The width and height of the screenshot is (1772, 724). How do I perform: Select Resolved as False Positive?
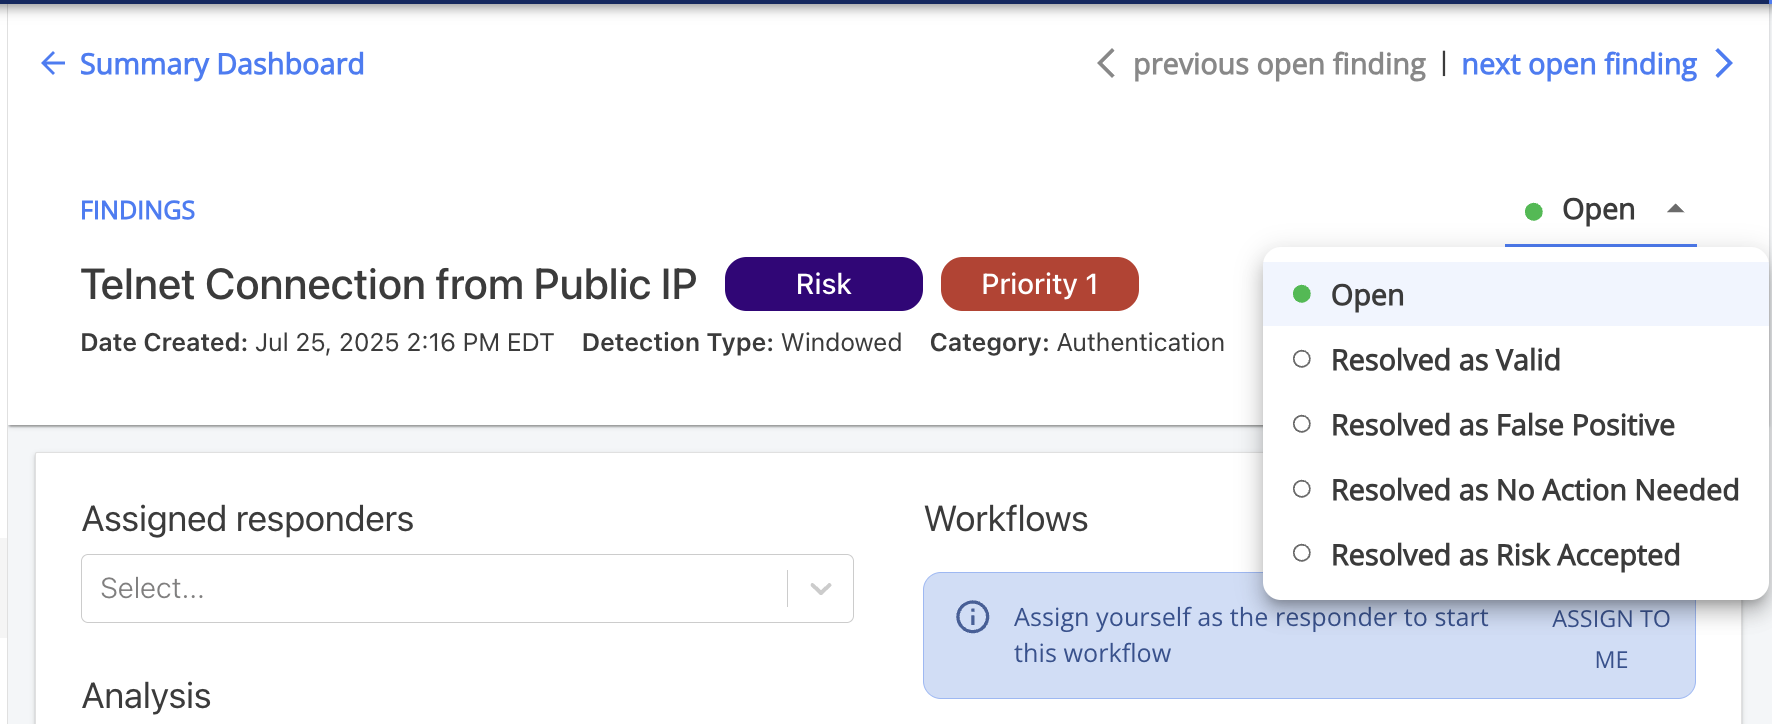click(x=1516, y=425)
